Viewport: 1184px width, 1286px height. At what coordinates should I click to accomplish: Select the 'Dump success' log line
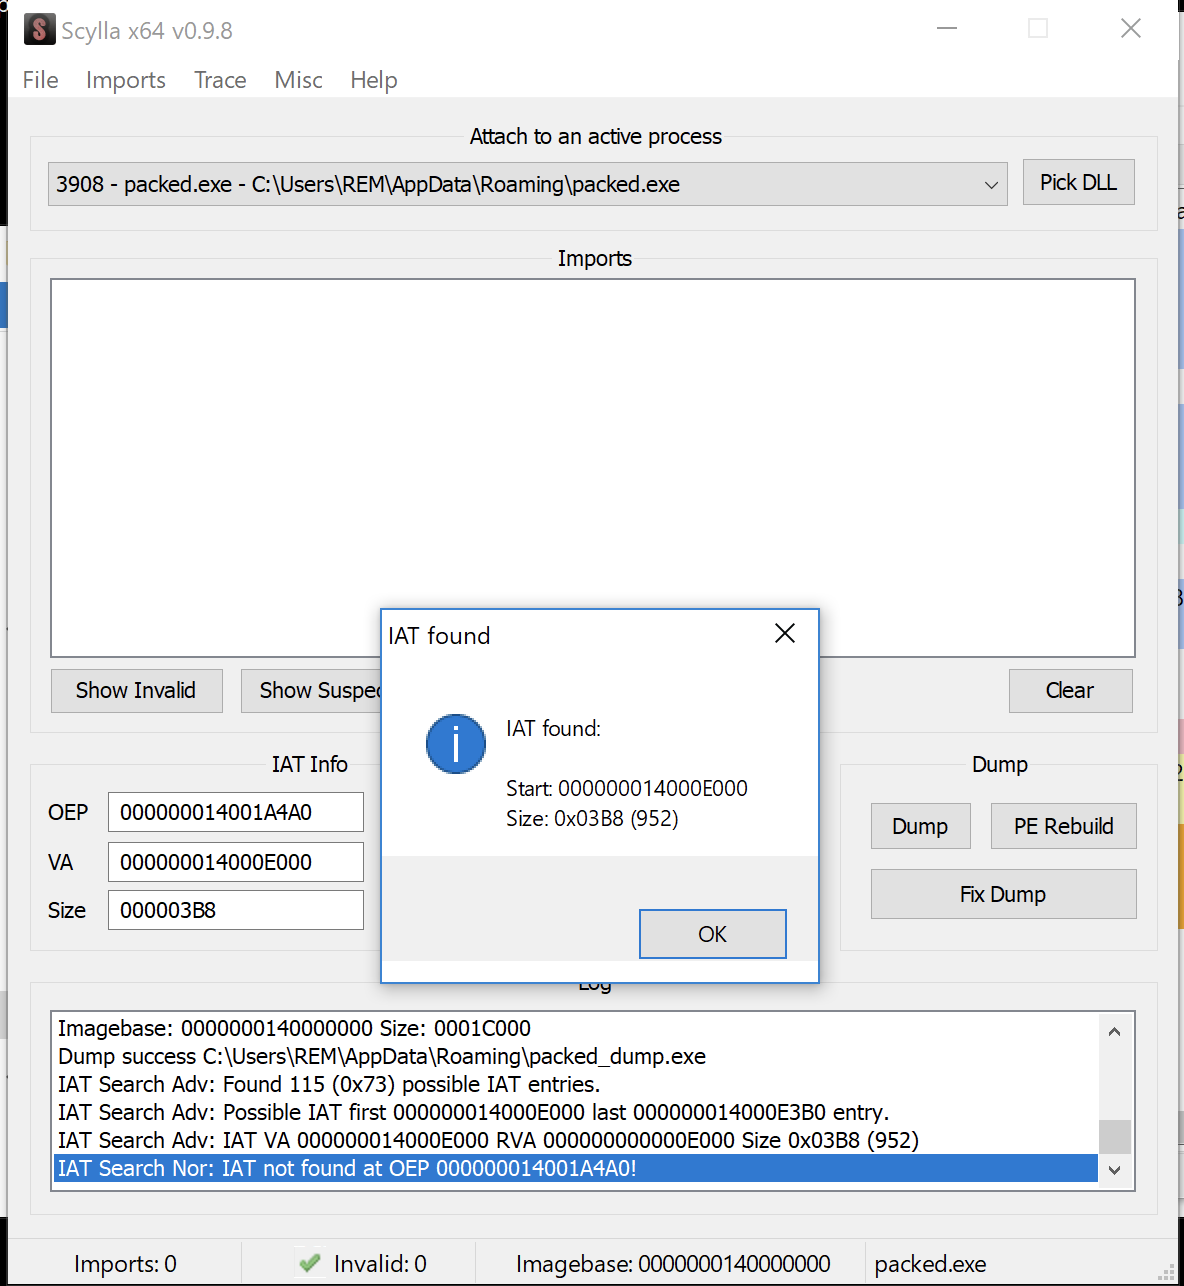coord(575,1056)
